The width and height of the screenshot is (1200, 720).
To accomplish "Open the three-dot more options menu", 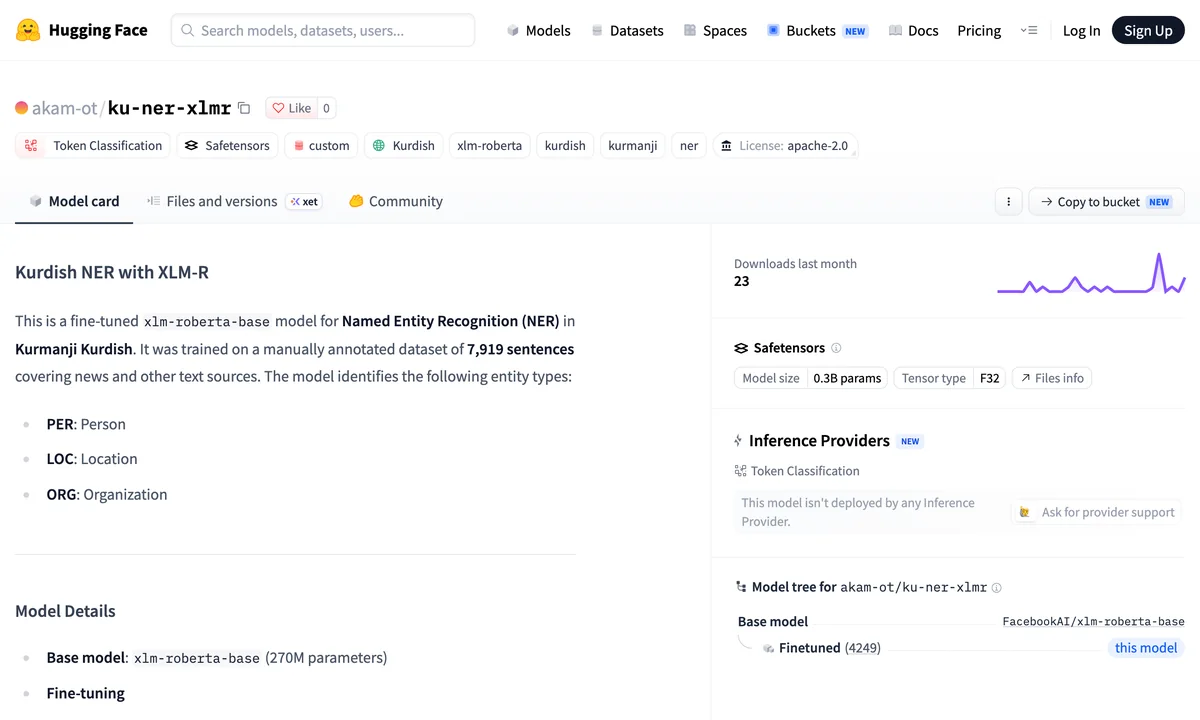I will [x=1008, y=201].
